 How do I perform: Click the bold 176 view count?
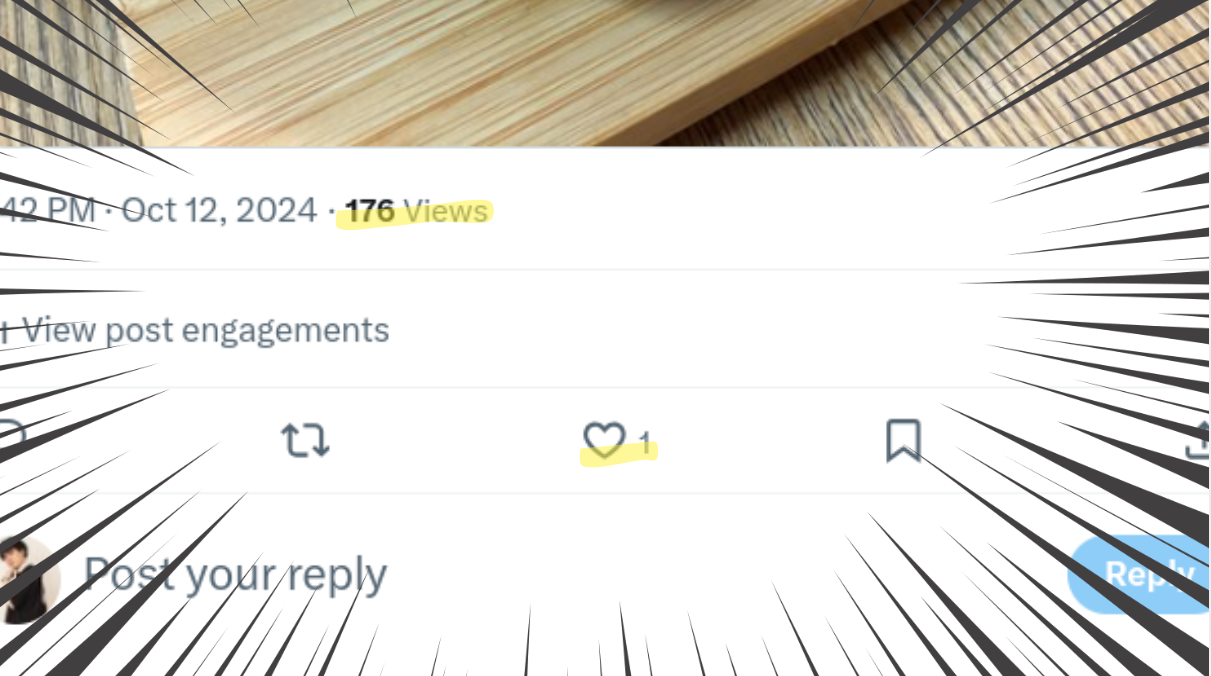tap(370, 211)
